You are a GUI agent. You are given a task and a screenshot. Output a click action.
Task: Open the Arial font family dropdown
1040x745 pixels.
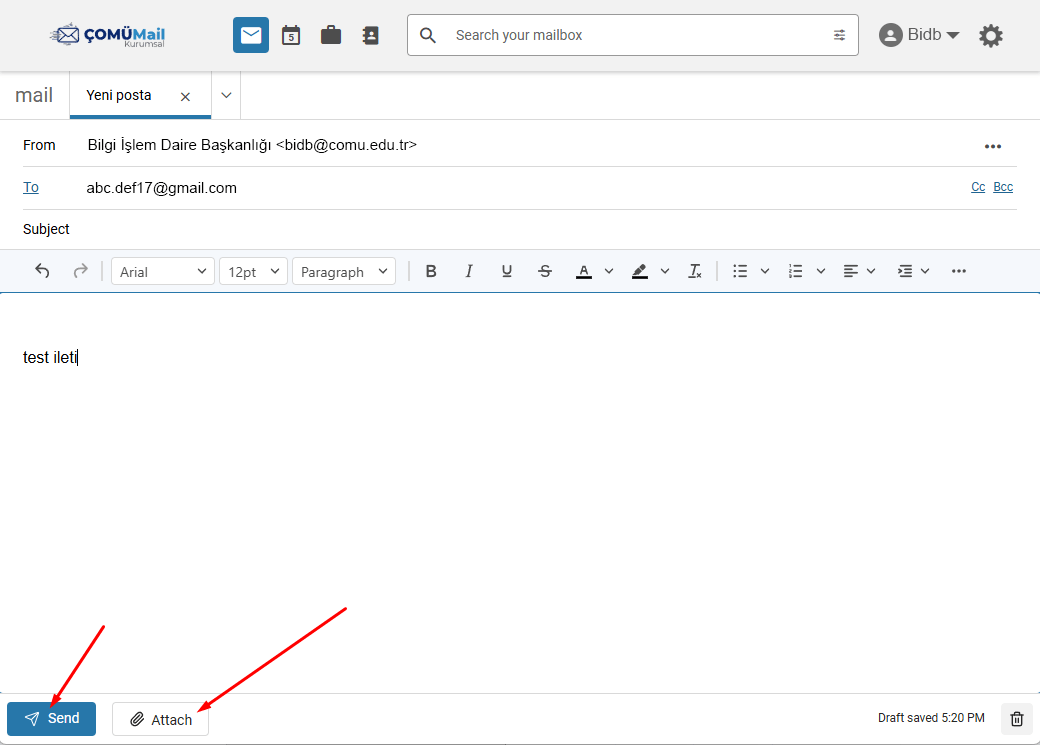pyautogui.click(x=162, y=271)
